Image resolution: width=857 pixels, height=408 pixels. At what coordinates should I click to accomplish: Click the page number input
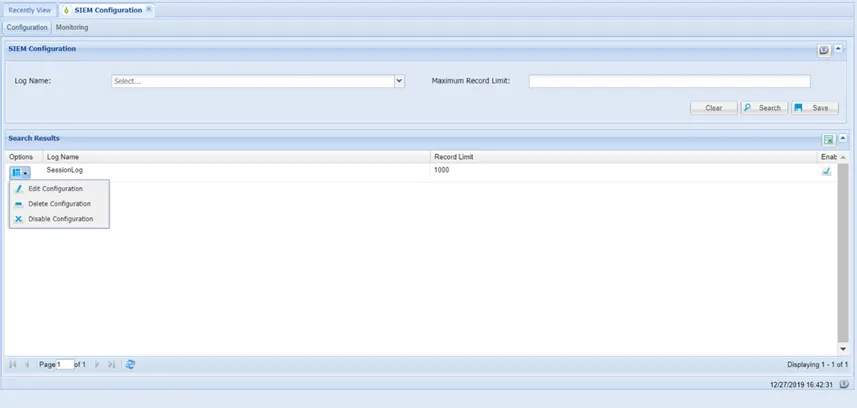click(65, 364)
